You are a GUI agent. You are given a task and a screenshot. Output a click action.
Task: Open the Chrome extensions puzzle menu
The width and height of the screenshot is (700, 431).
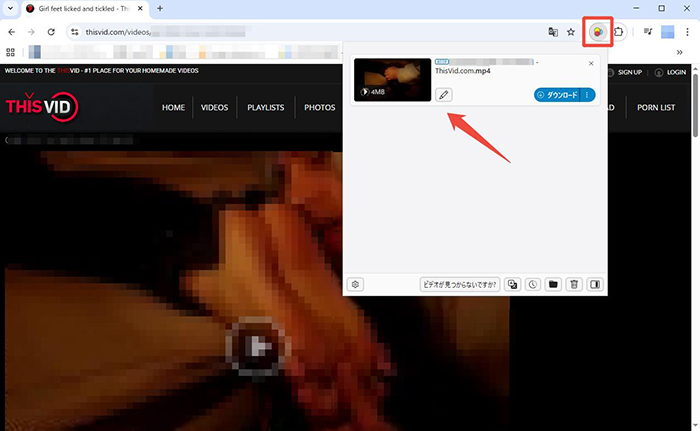(x=618, y=32)
